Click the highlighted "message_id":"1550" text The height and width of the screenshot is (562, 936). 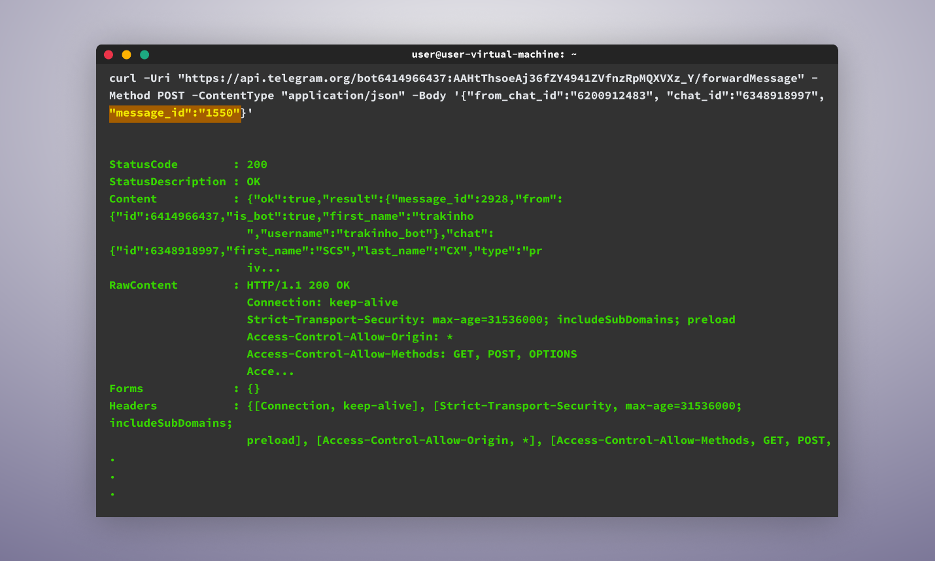pos(175,113)
